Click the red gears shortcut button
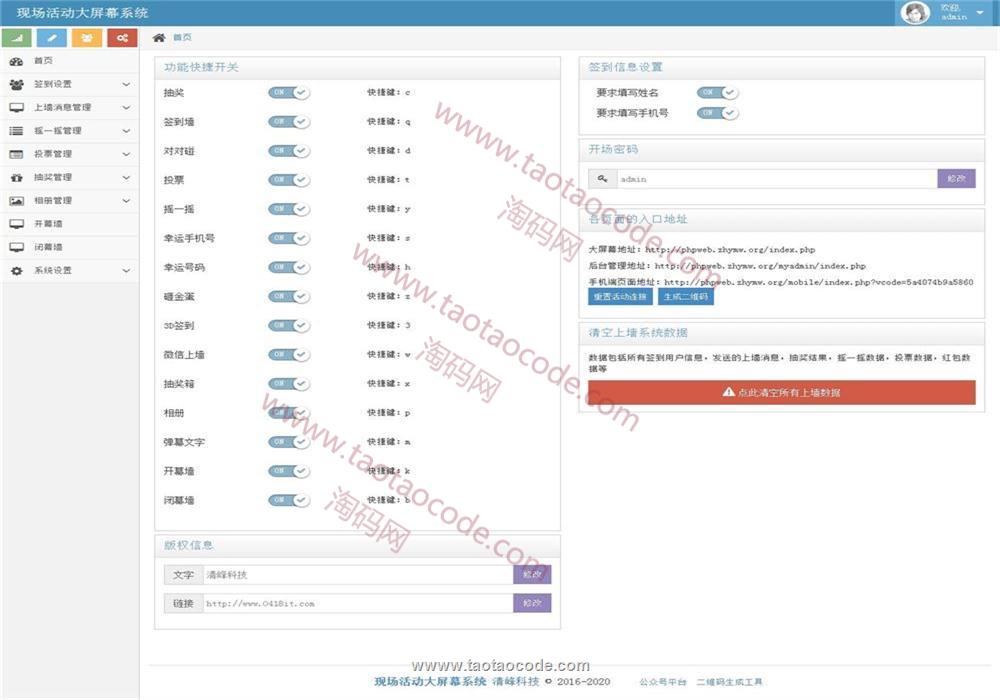The width and height of the screenshot is (1000, 700). click(x=122, y=38)
